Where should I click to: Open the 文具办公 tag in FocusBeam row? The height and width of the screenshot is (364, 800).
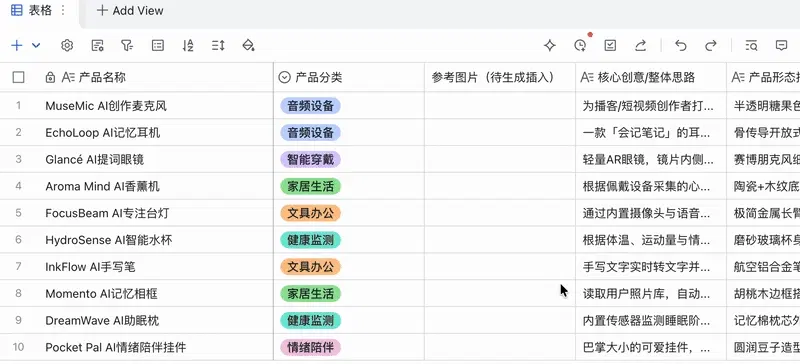(310, 213)
